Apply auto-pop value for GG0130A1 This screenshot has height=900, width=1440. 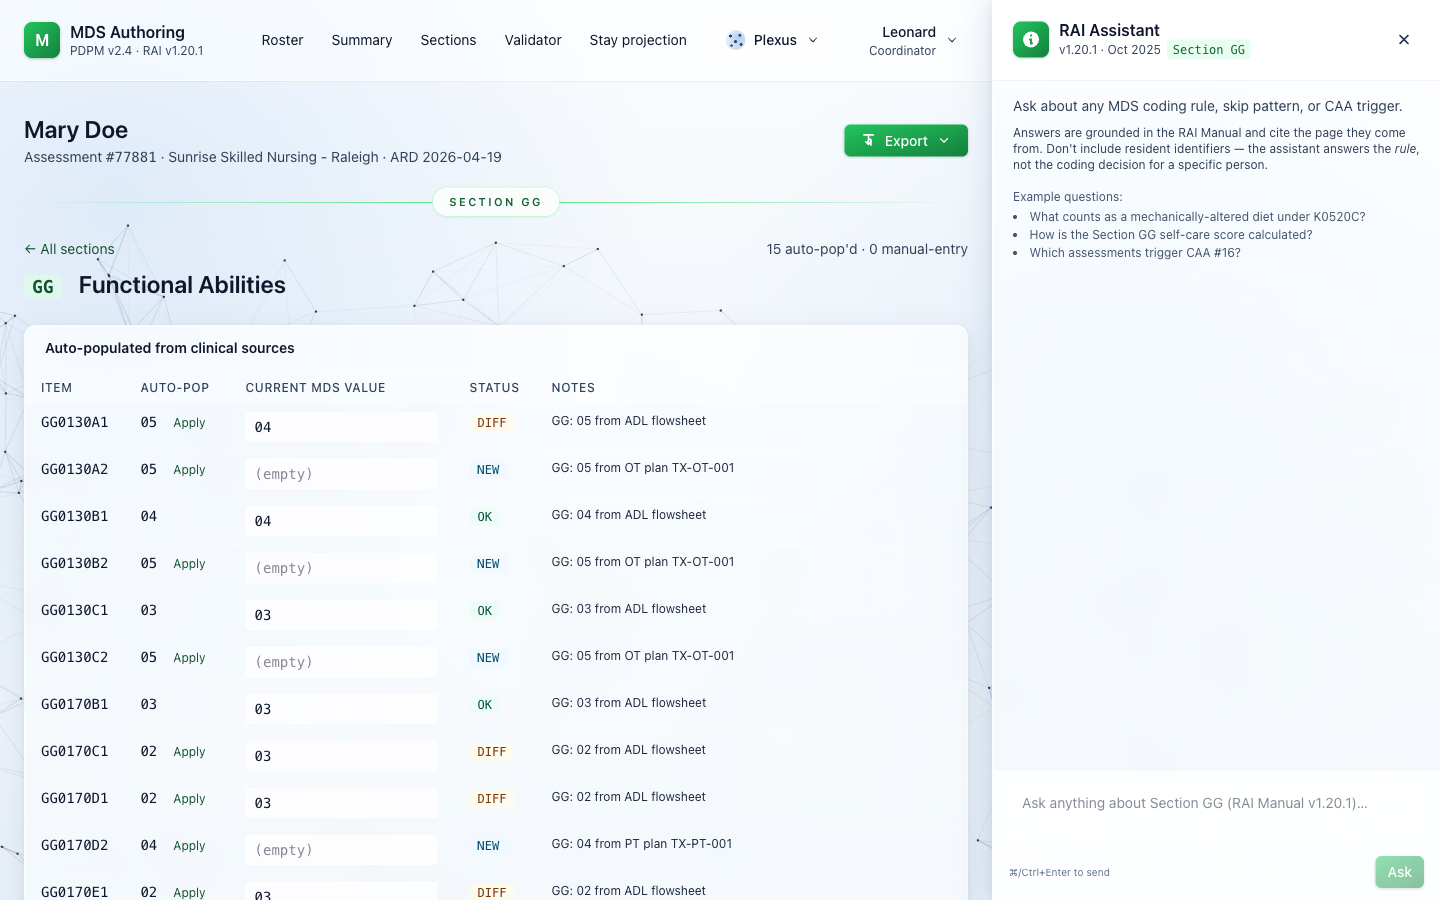coord(189,423)
